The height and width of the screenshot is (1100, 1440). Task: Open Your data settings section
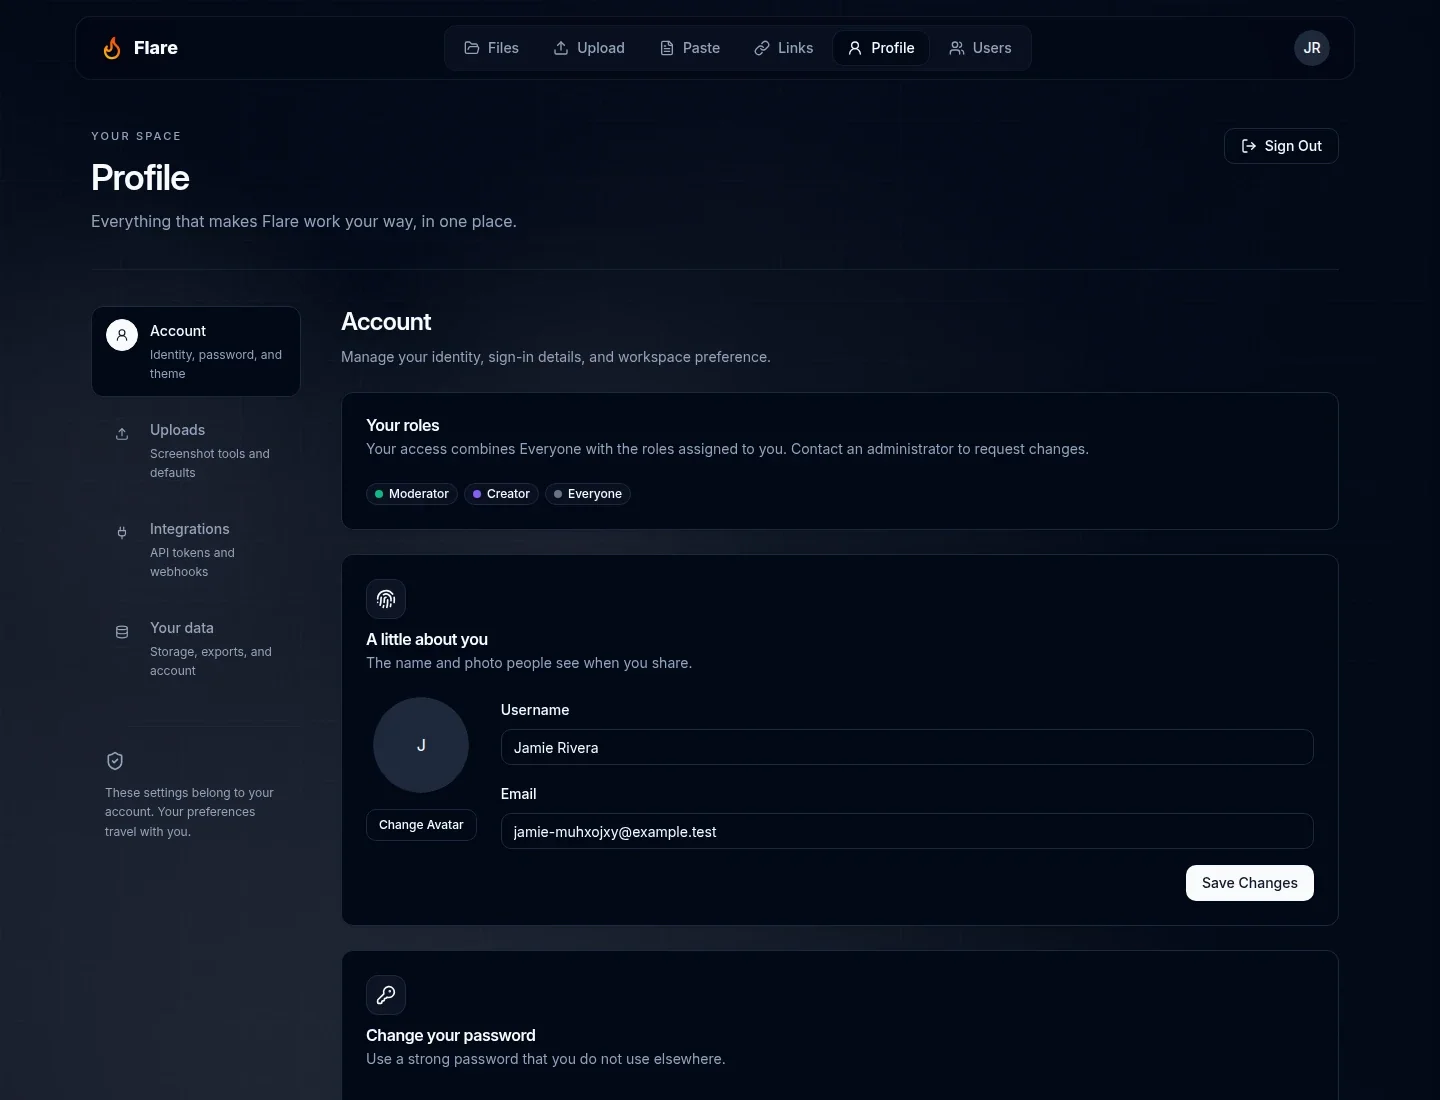(x=196, y=648)
